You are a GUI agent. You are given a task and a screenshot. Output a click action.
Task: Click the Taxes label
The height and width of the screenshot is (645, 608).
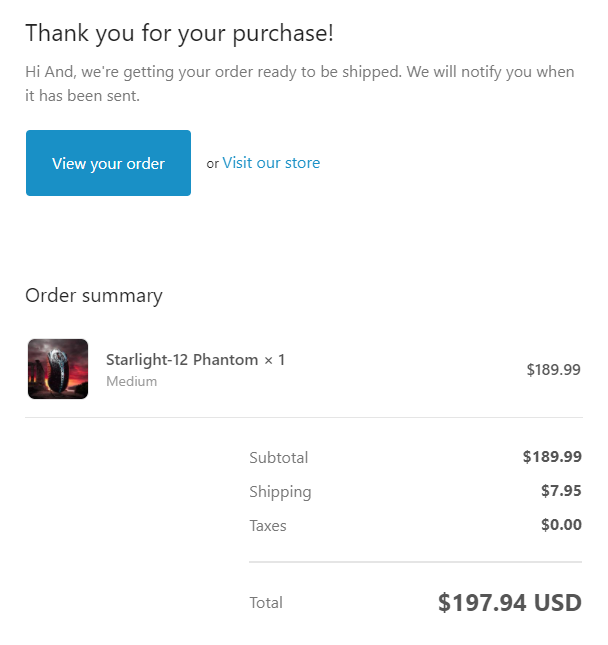(x=267, y=526)
